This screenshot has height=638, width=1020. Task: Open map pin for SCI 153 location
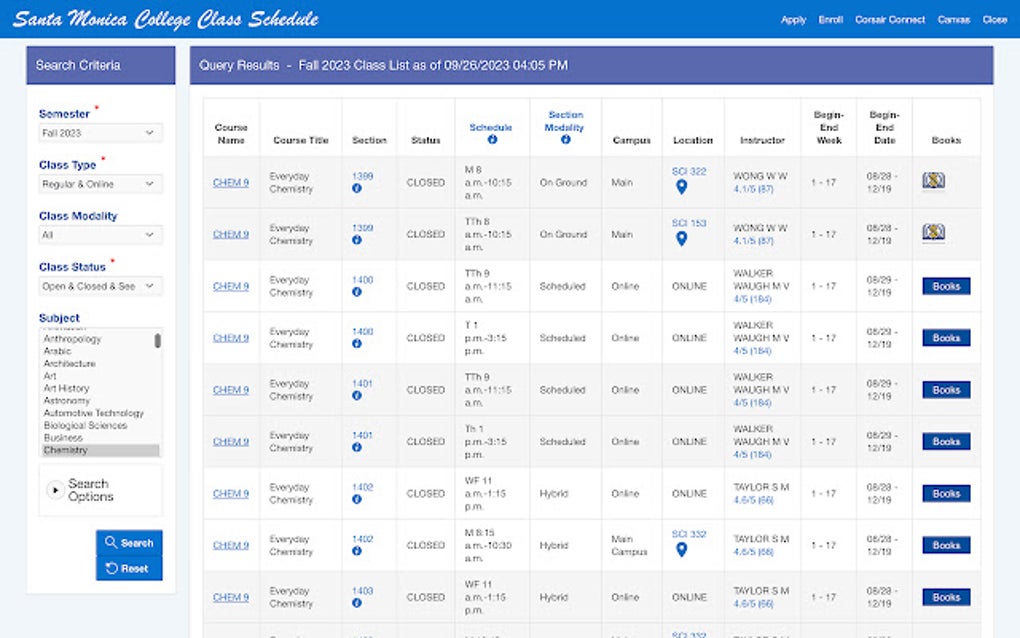pos(681,239)
